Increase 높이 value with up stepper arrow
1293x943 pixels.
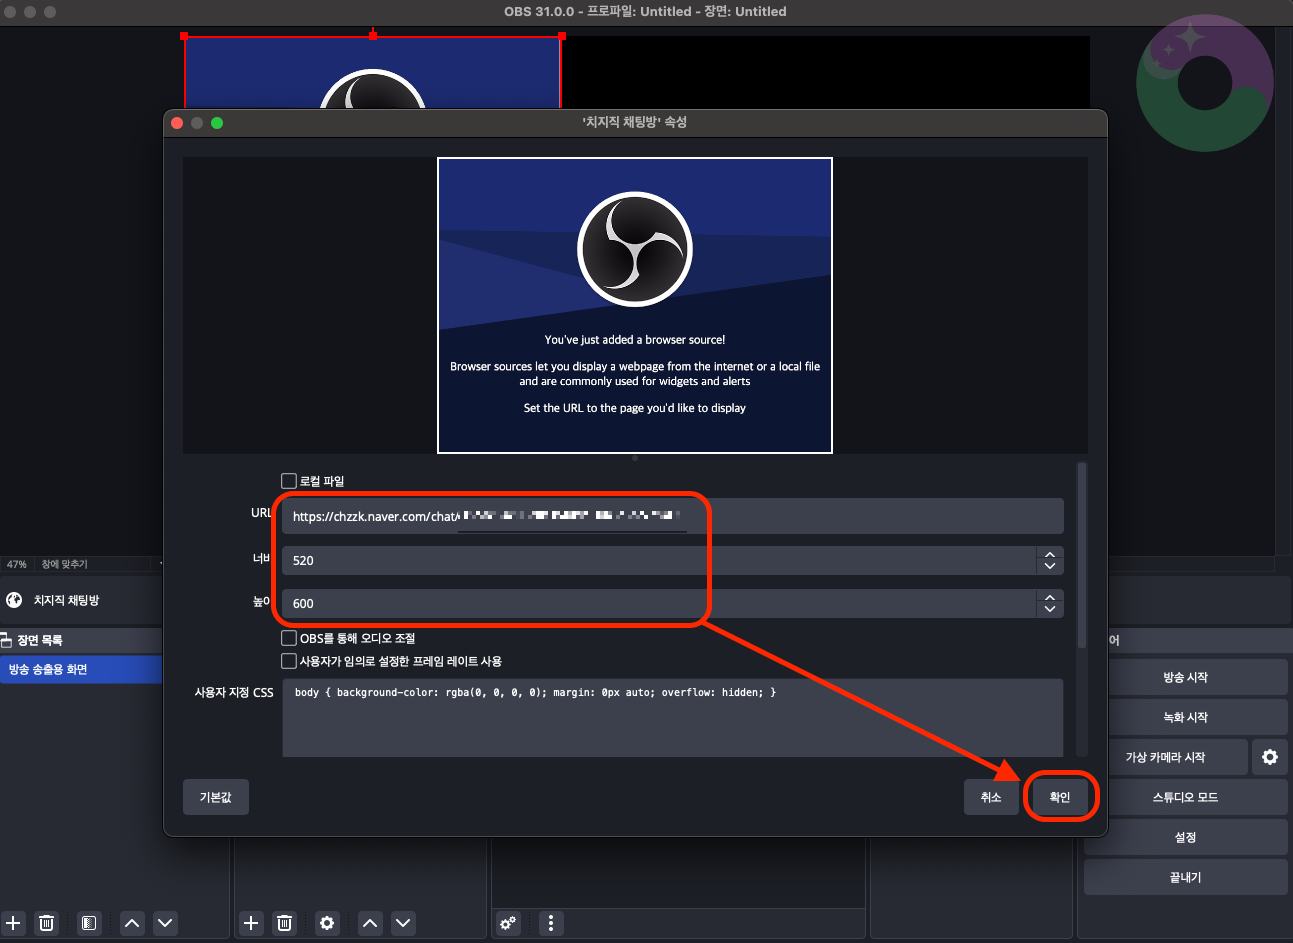(1050, 597)
